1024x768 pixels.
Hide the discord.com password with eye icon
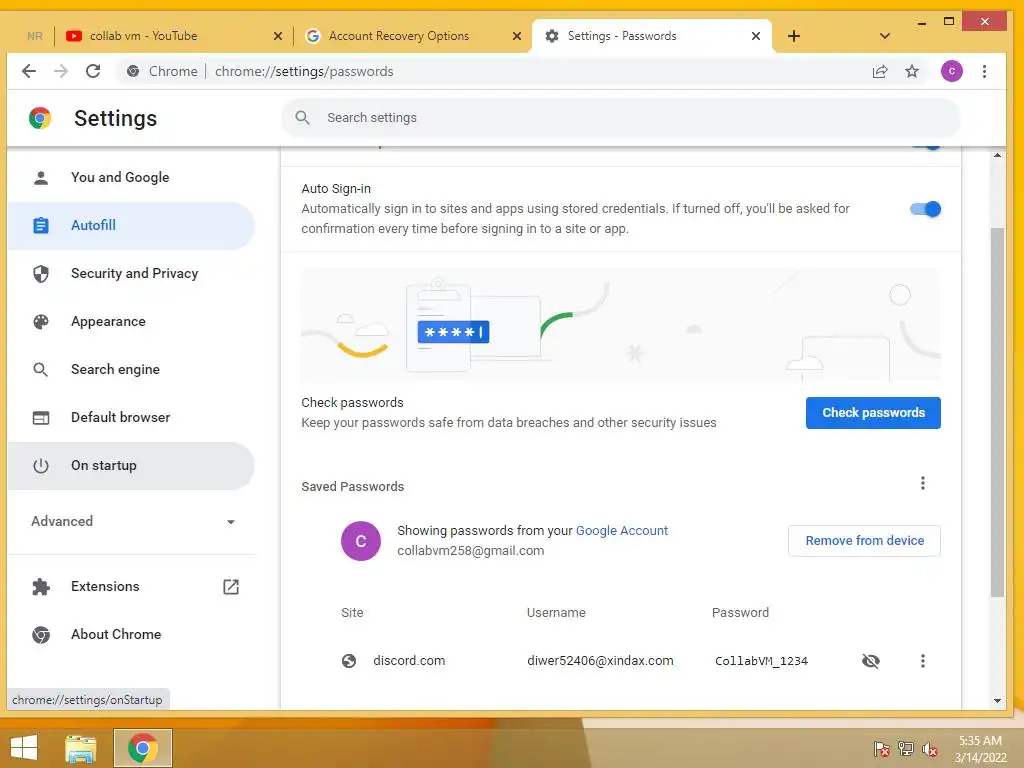[871, 661]
